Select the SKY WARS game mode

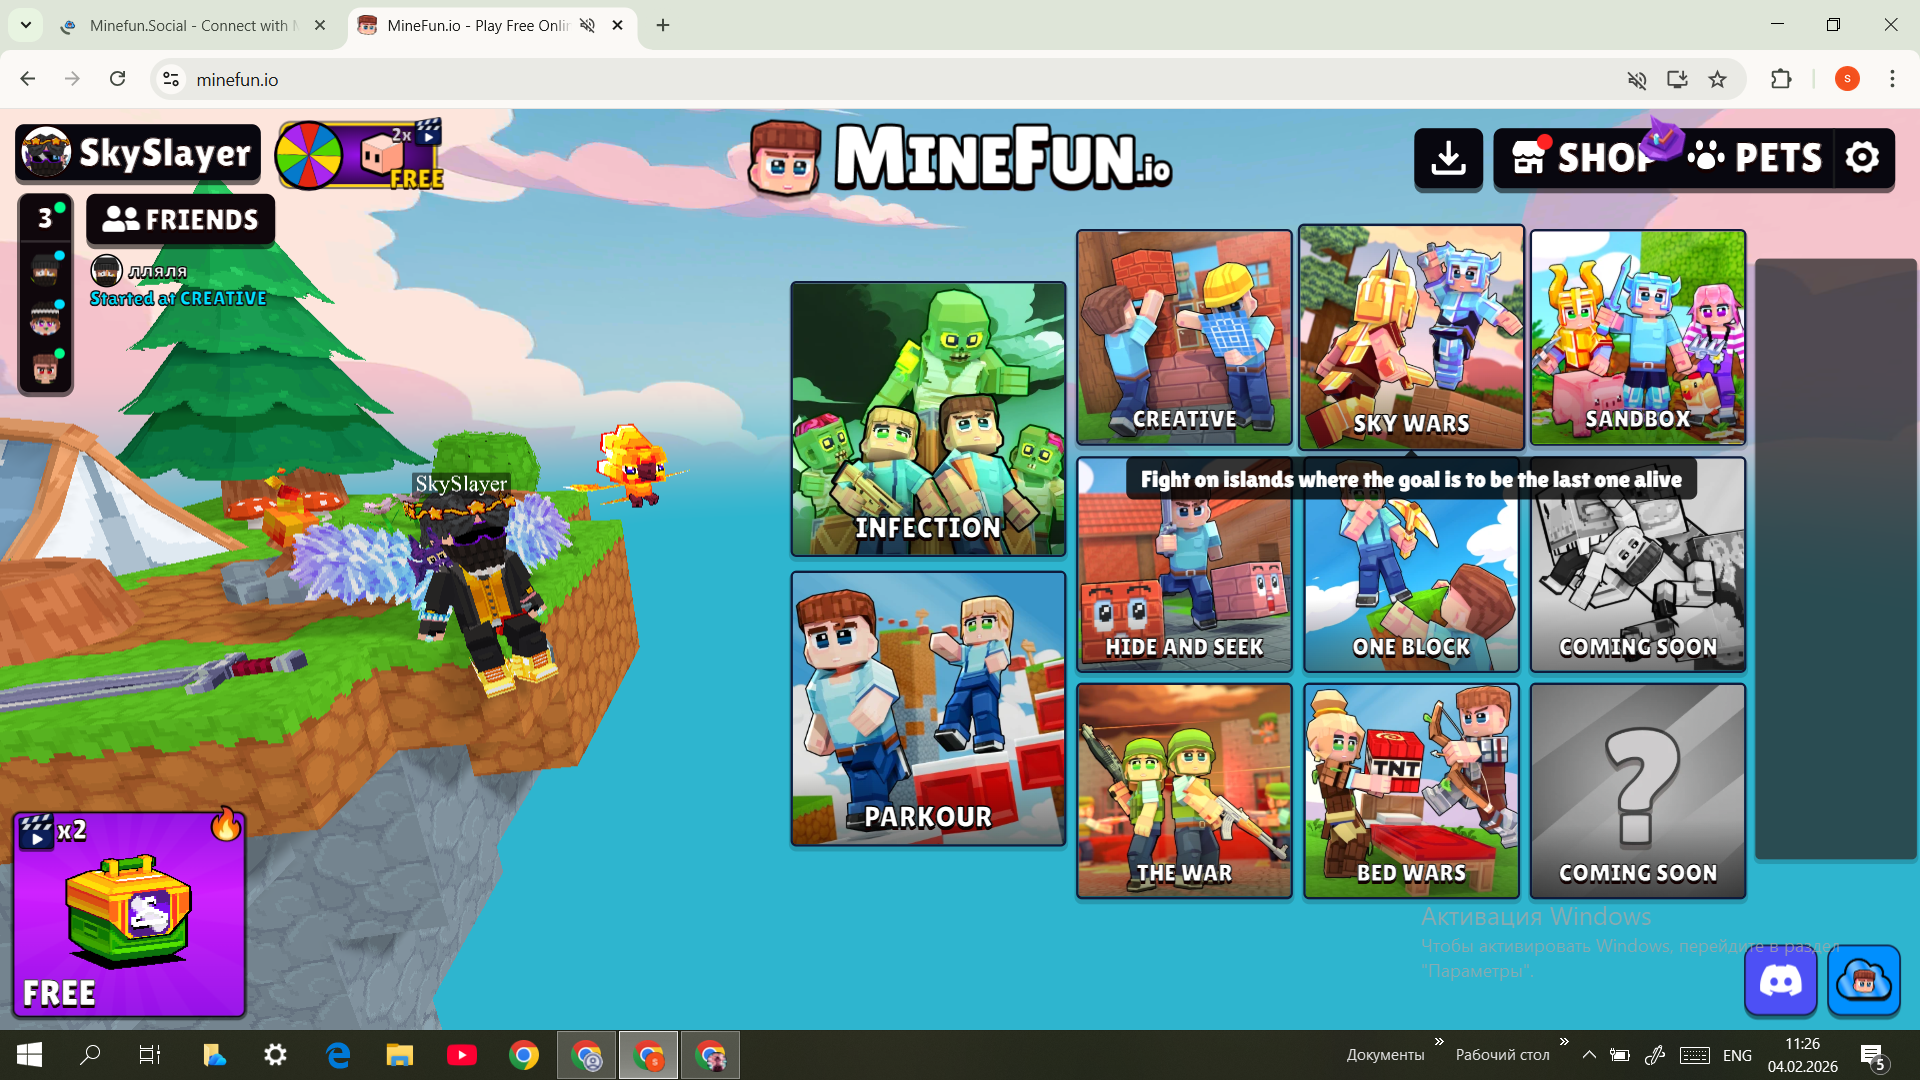1411,337
